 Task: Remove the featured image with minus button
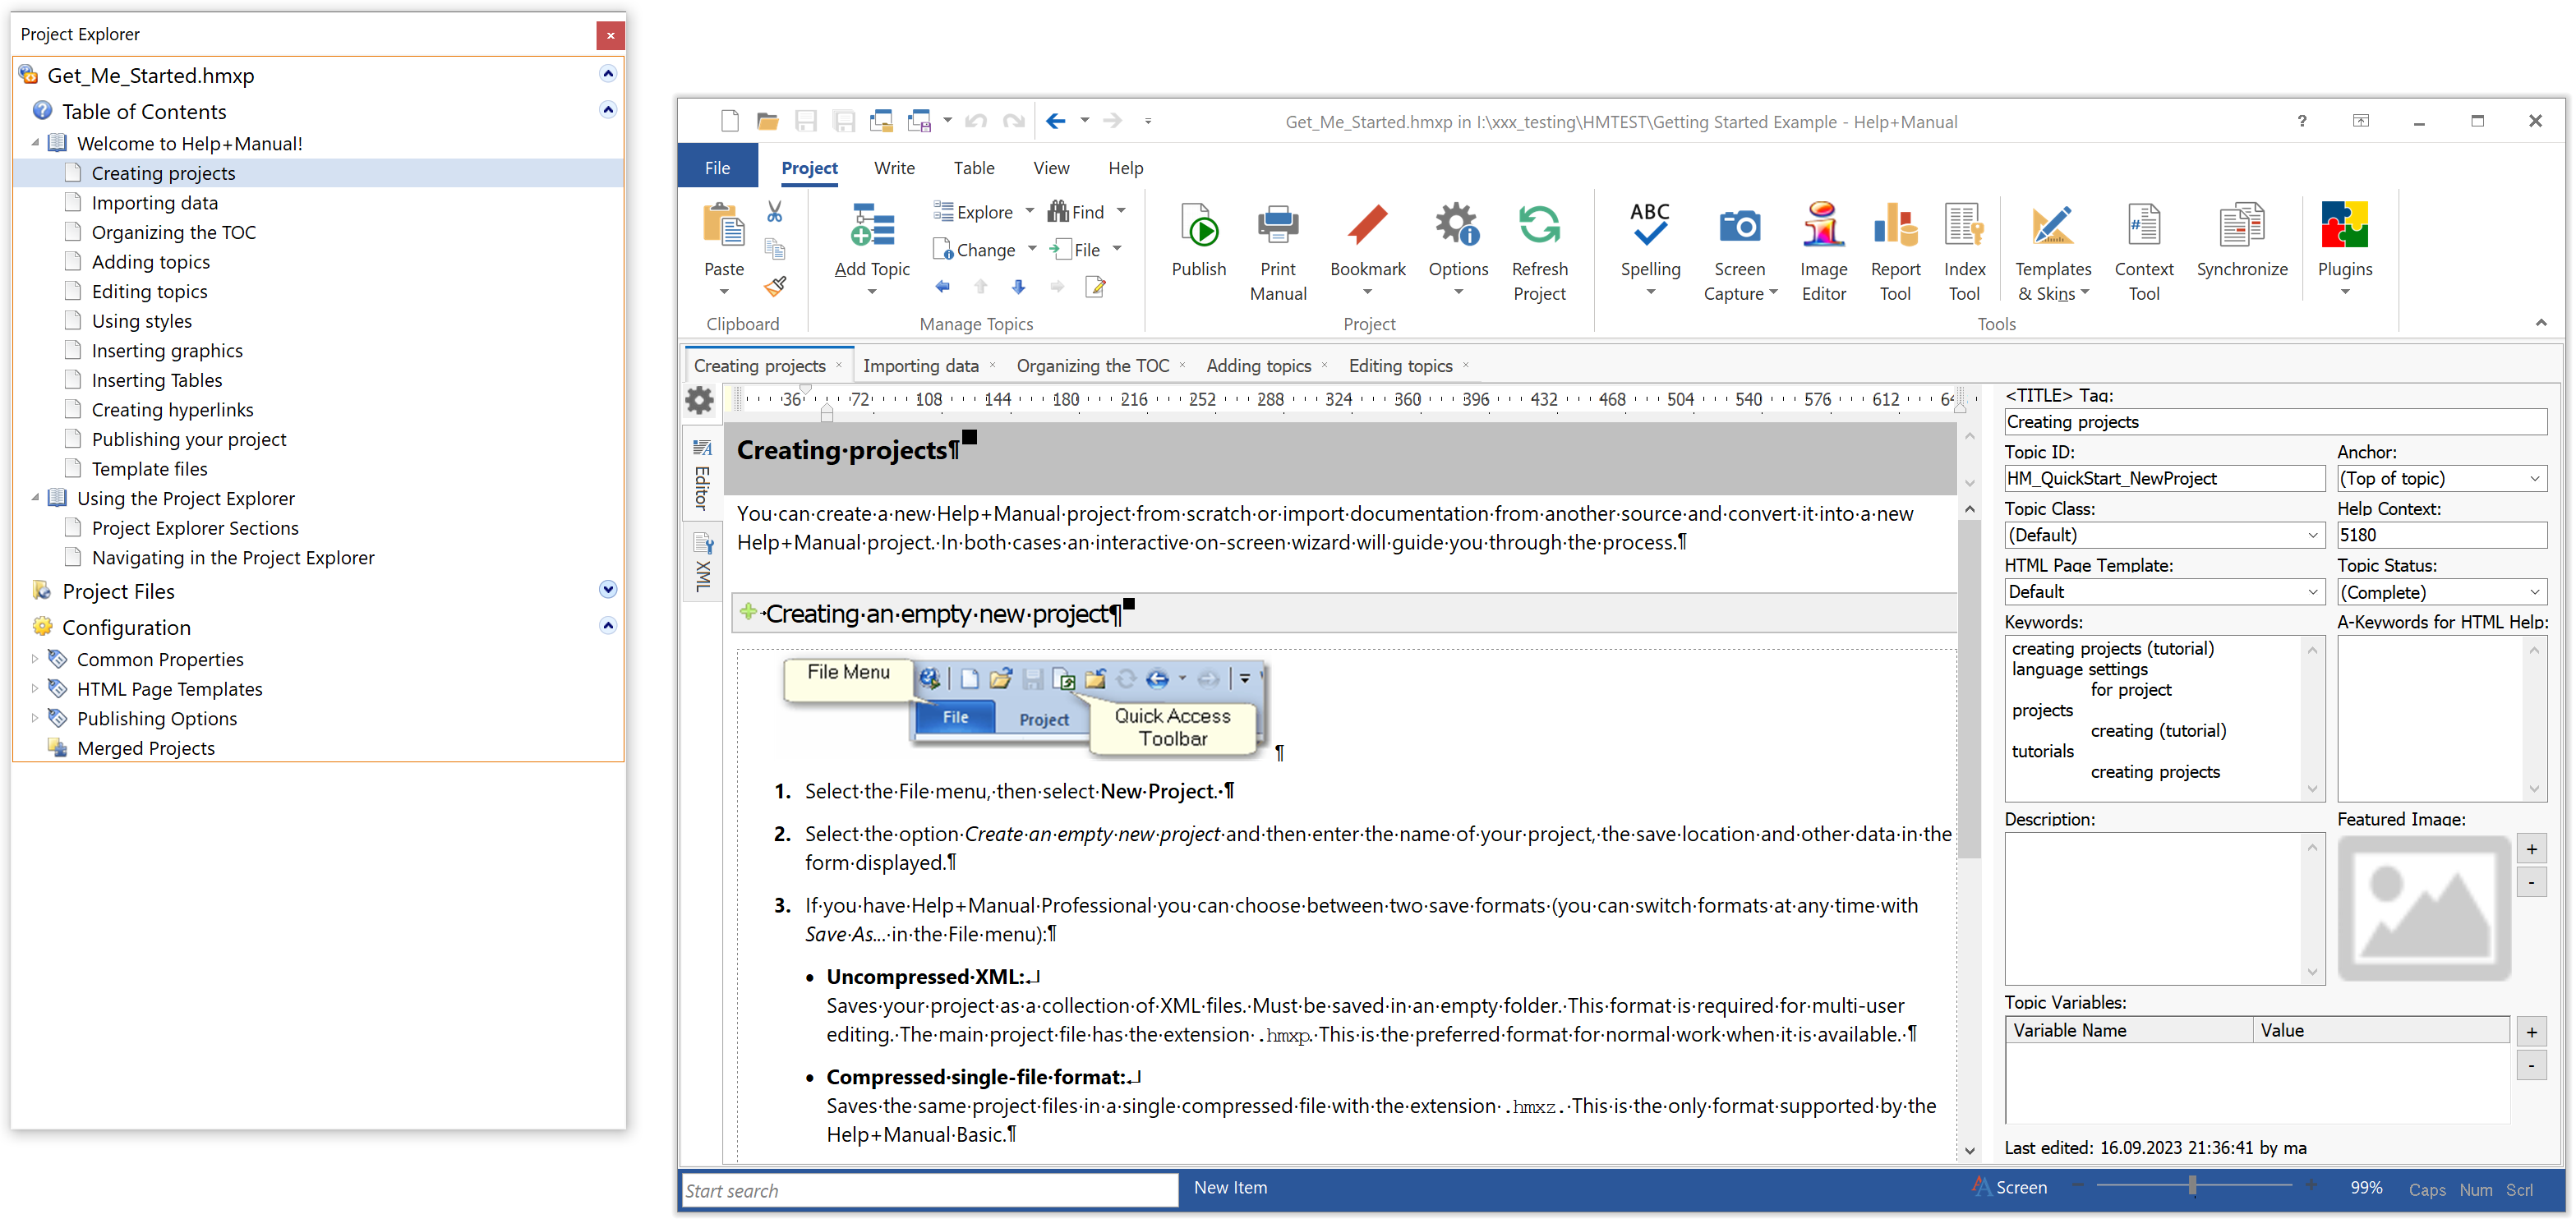tap(2530, 882)
